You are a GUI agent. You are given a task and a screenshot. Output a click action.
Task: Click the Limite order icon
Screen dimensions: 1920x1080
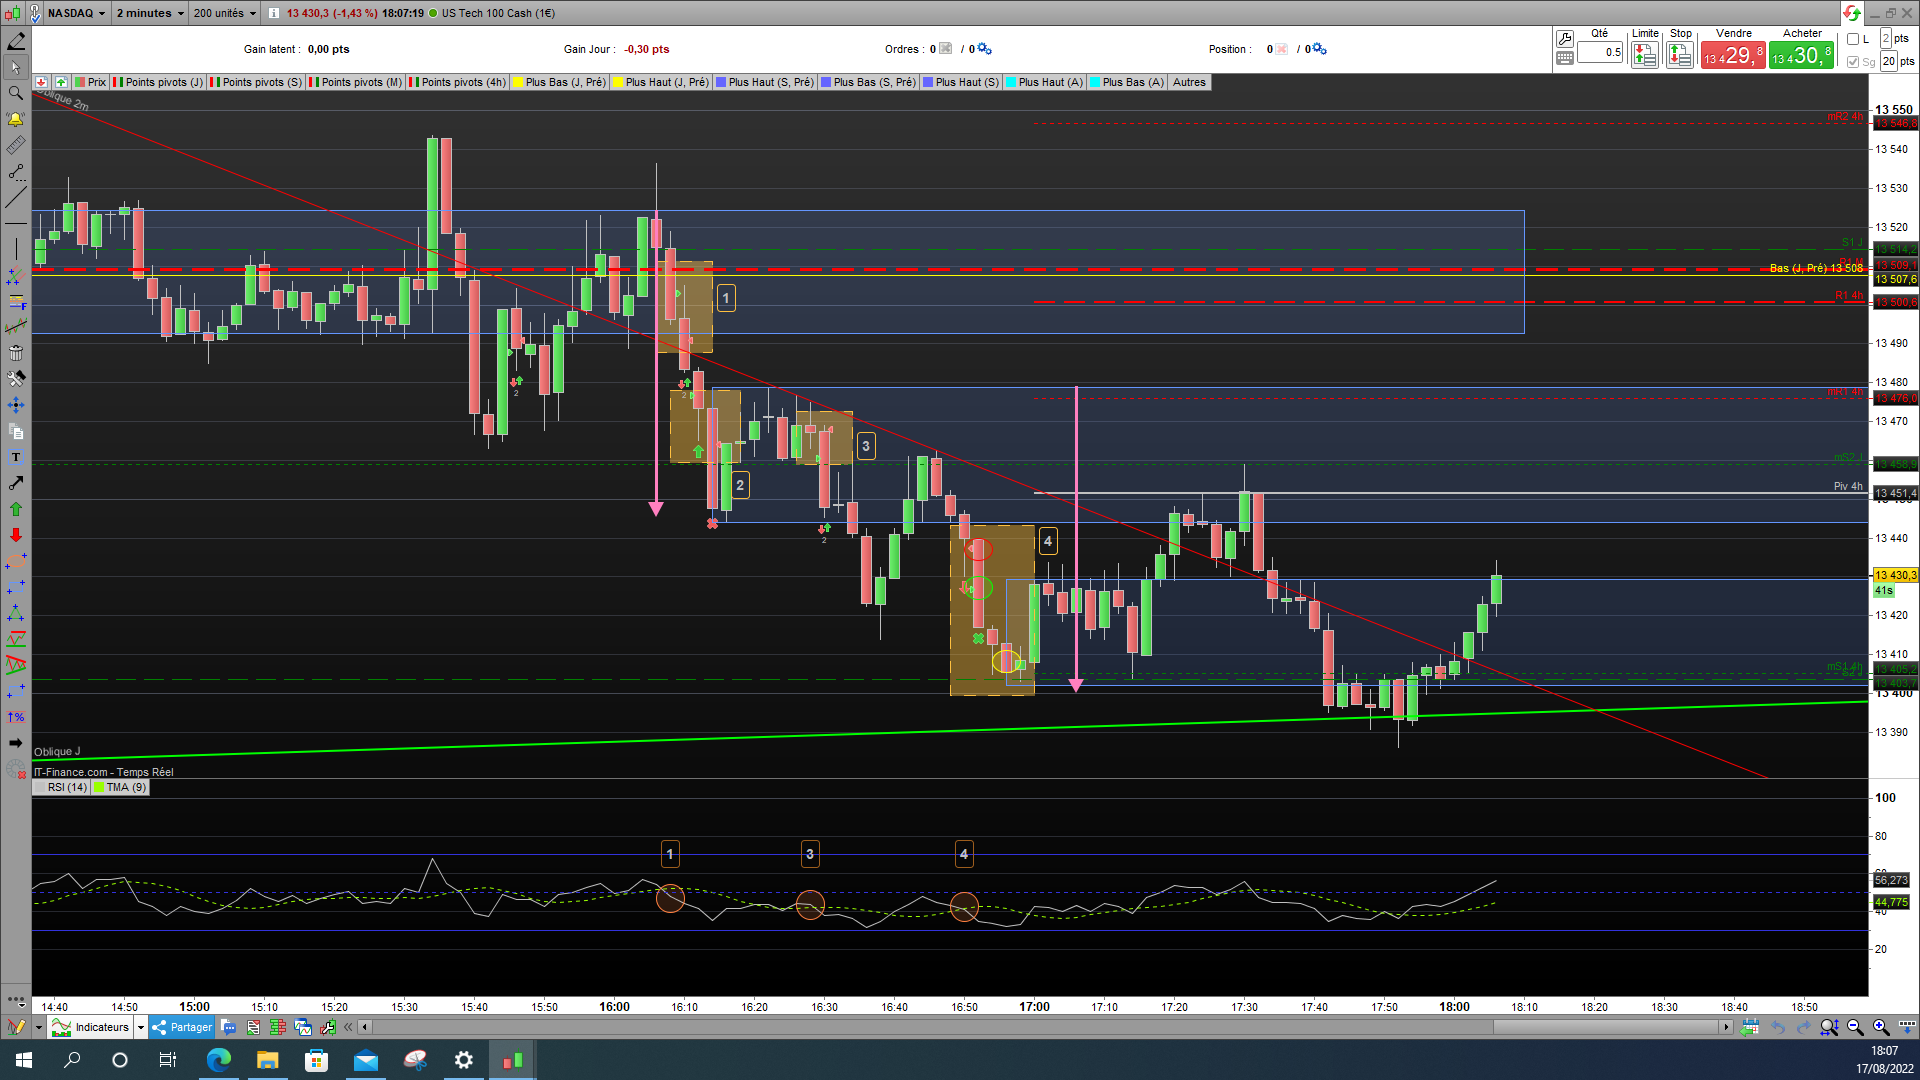[1644, 55]
